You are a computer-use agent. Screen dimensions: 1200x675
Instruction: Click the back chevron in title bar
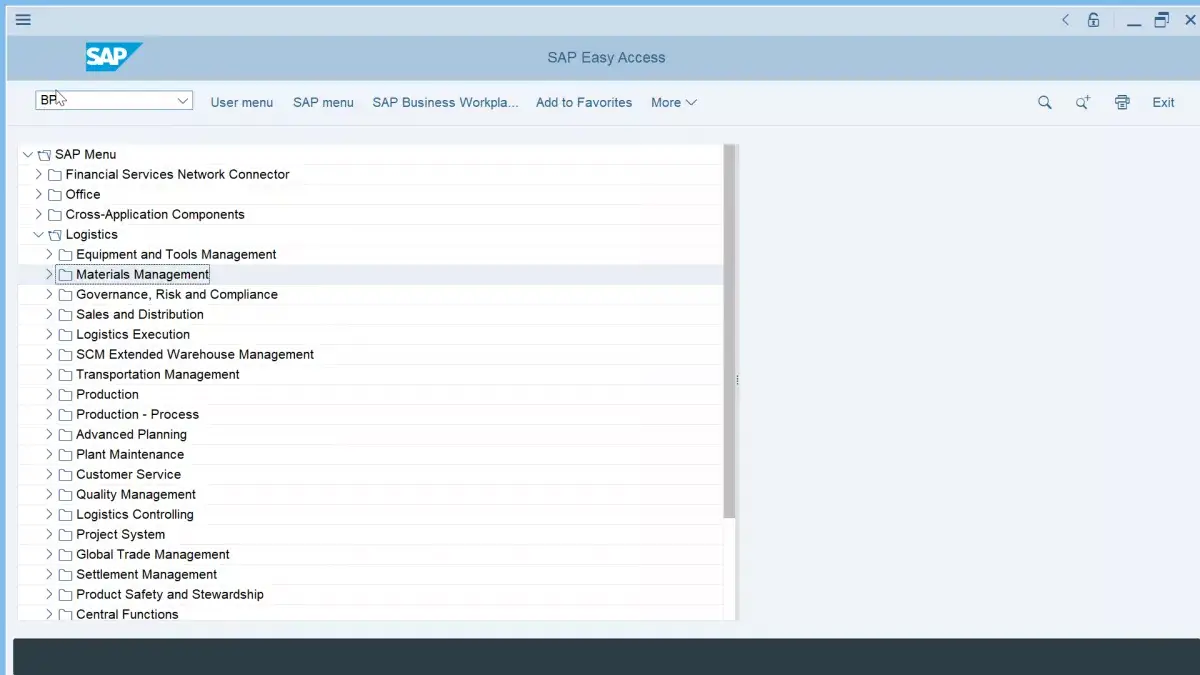pos(1065,19)
